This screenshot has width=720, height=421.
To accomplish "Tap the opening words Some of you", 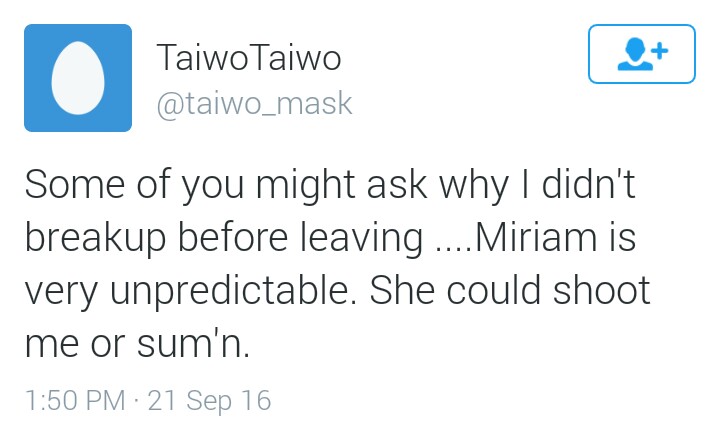I will [x=134, y=186].
